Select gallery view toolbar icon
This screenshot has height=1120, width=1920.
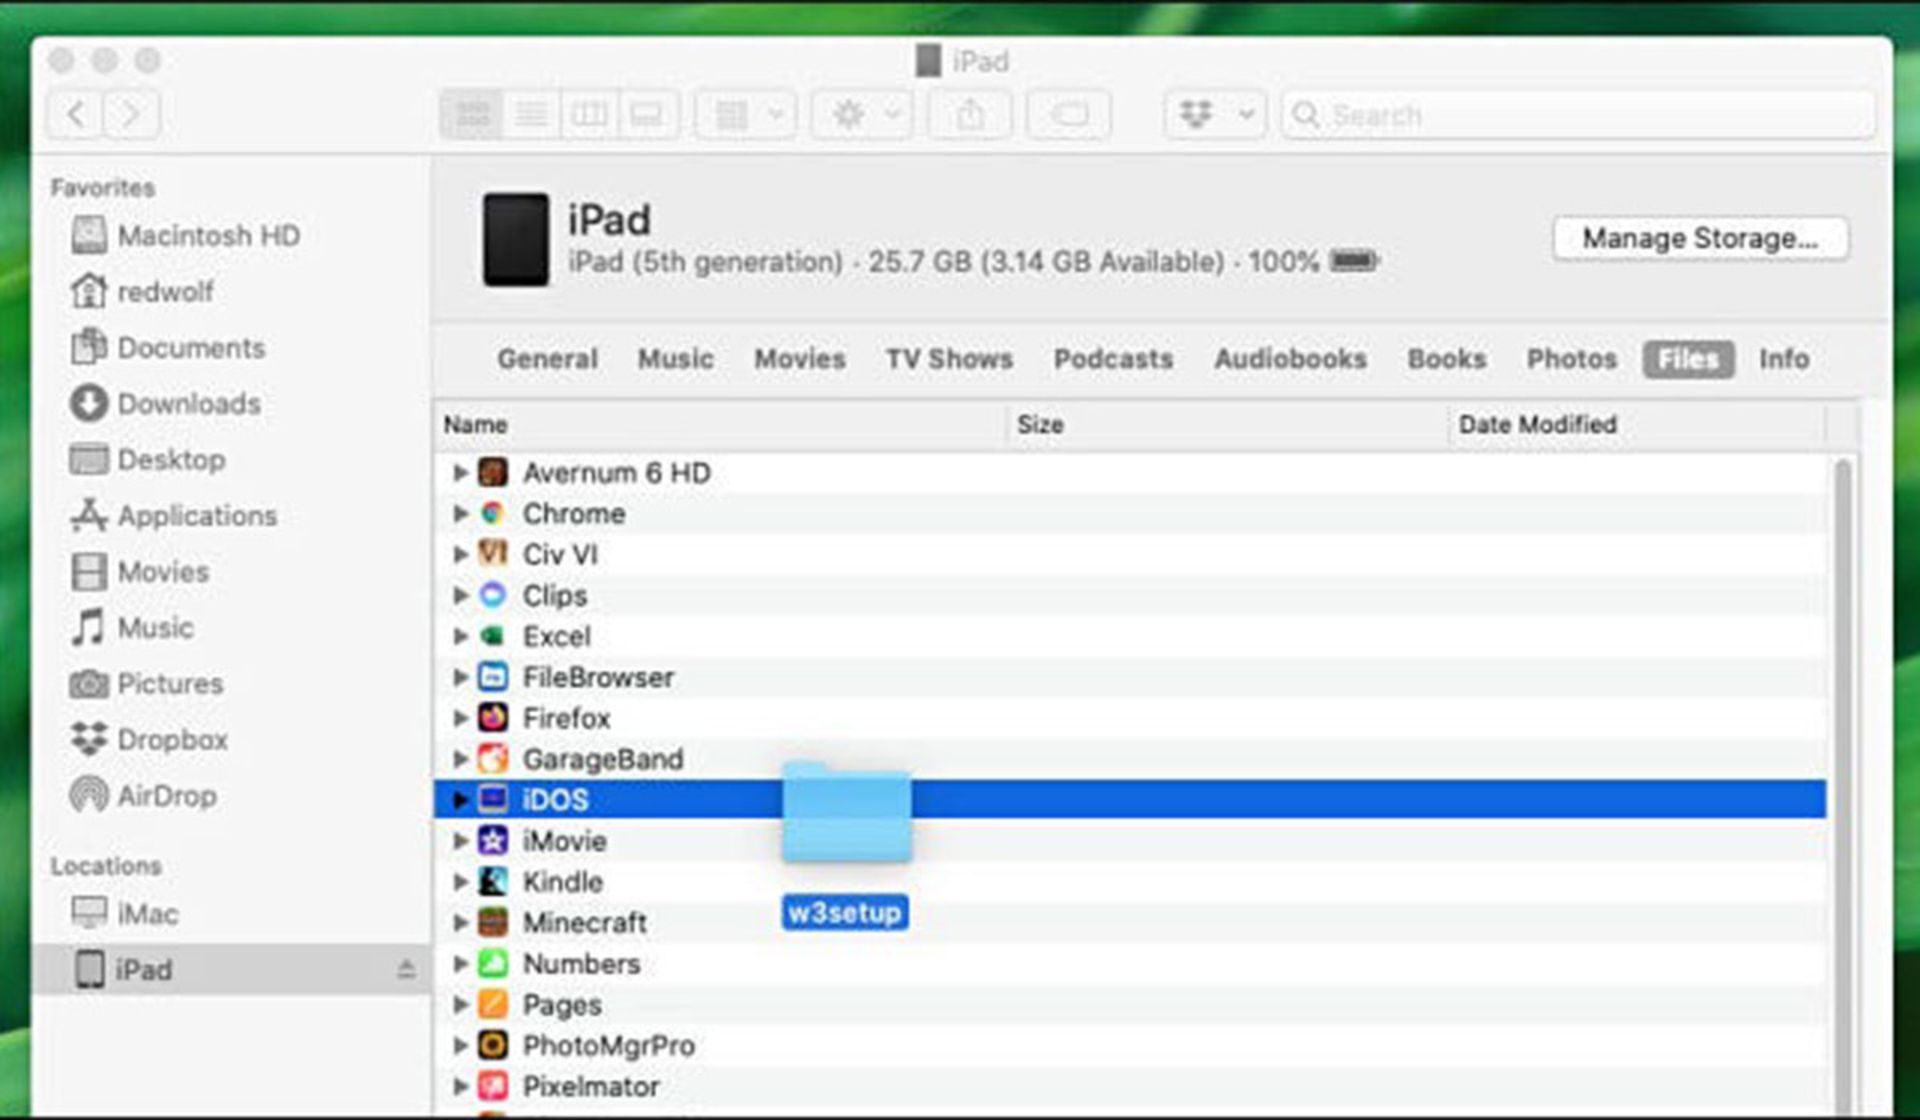pyautogui.click(x=647, y=115)
